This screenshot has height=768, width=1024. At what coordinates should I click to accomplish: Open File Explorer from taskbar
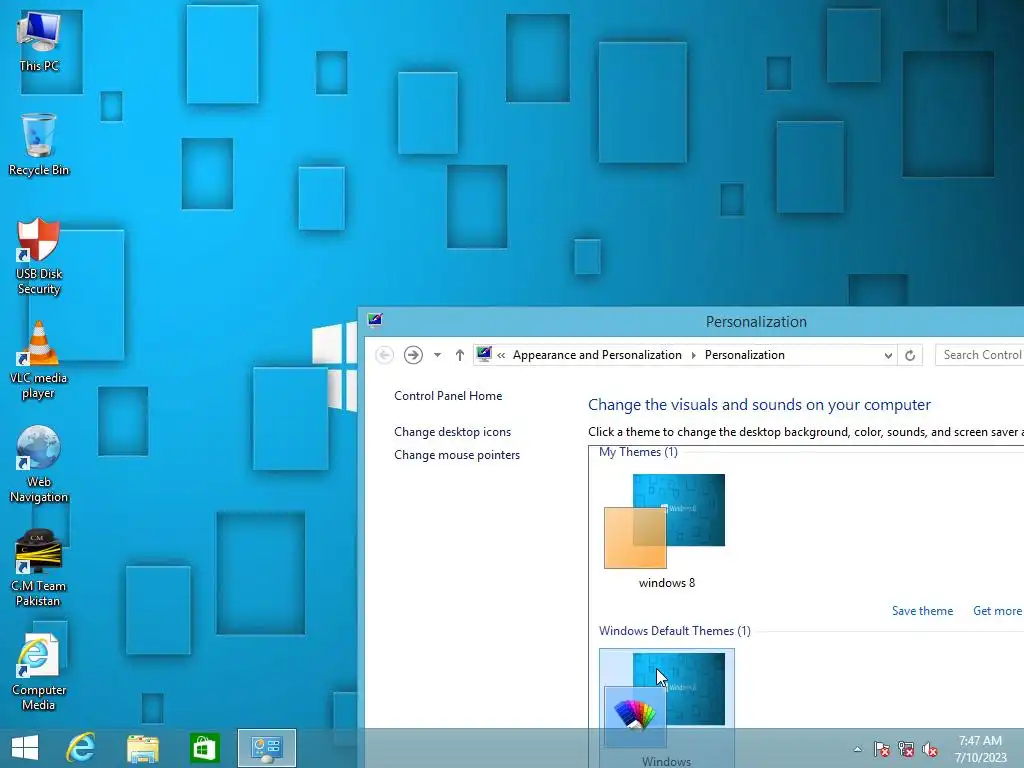tap(142, 748)
